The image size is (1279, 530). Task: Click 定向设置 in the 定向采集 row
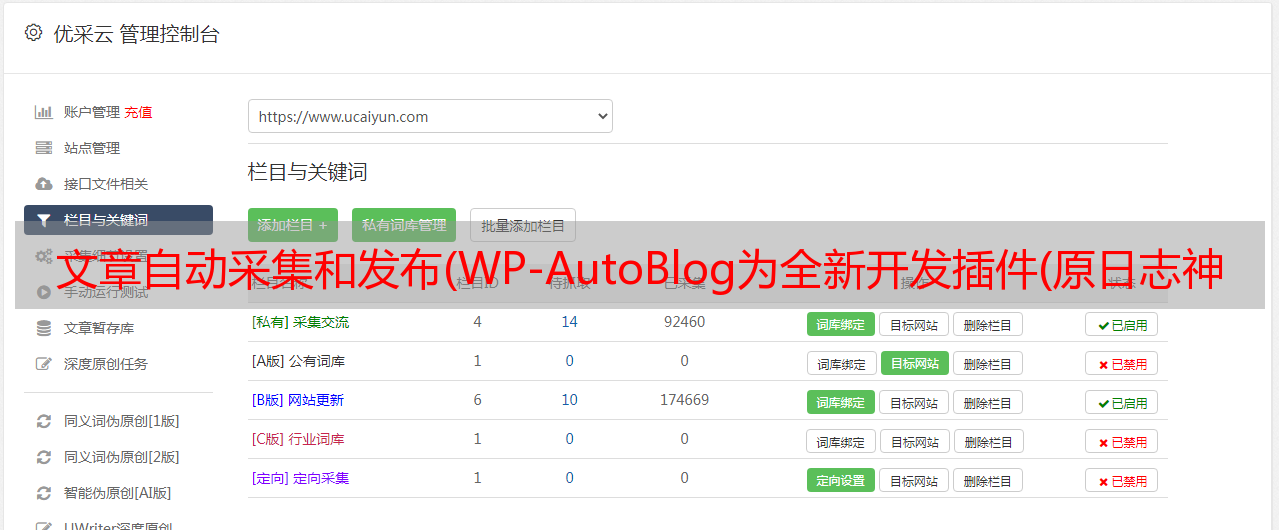coord(841,480)
